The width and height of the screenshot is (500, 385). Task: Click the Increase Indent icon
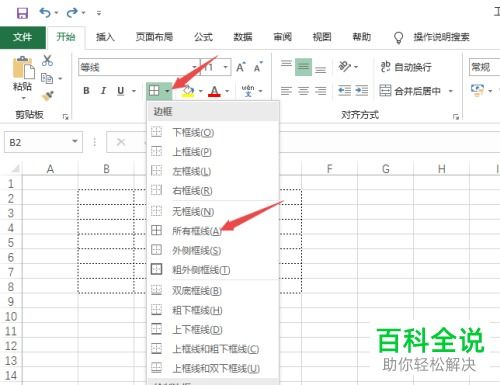(x=362, y=91)
